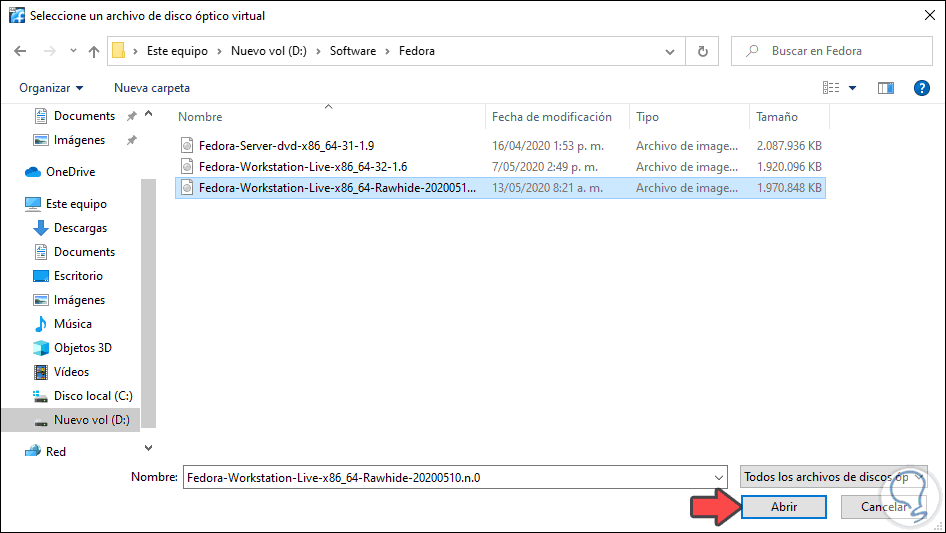The width and height of the screenshot is (946, 533).
Task: Select Este equipo in the sidebar
Action: (66, 204)
